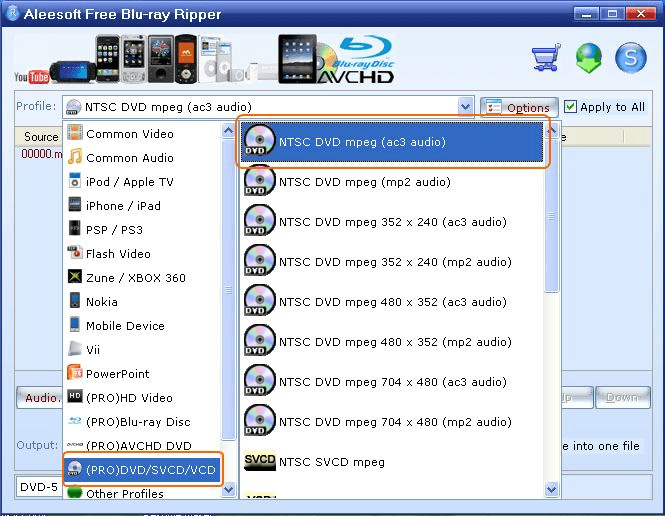Select Flash Video category
The height and width of the screenshot is (516, 665).
click(142, 254)
